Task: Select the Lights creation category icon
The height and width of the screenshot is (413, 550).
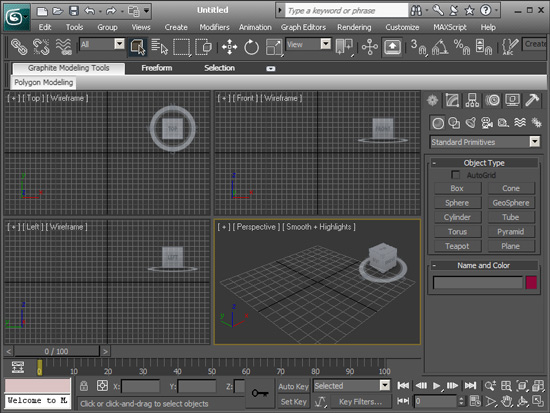Action: pyautogui.click(x=471, y=123)
